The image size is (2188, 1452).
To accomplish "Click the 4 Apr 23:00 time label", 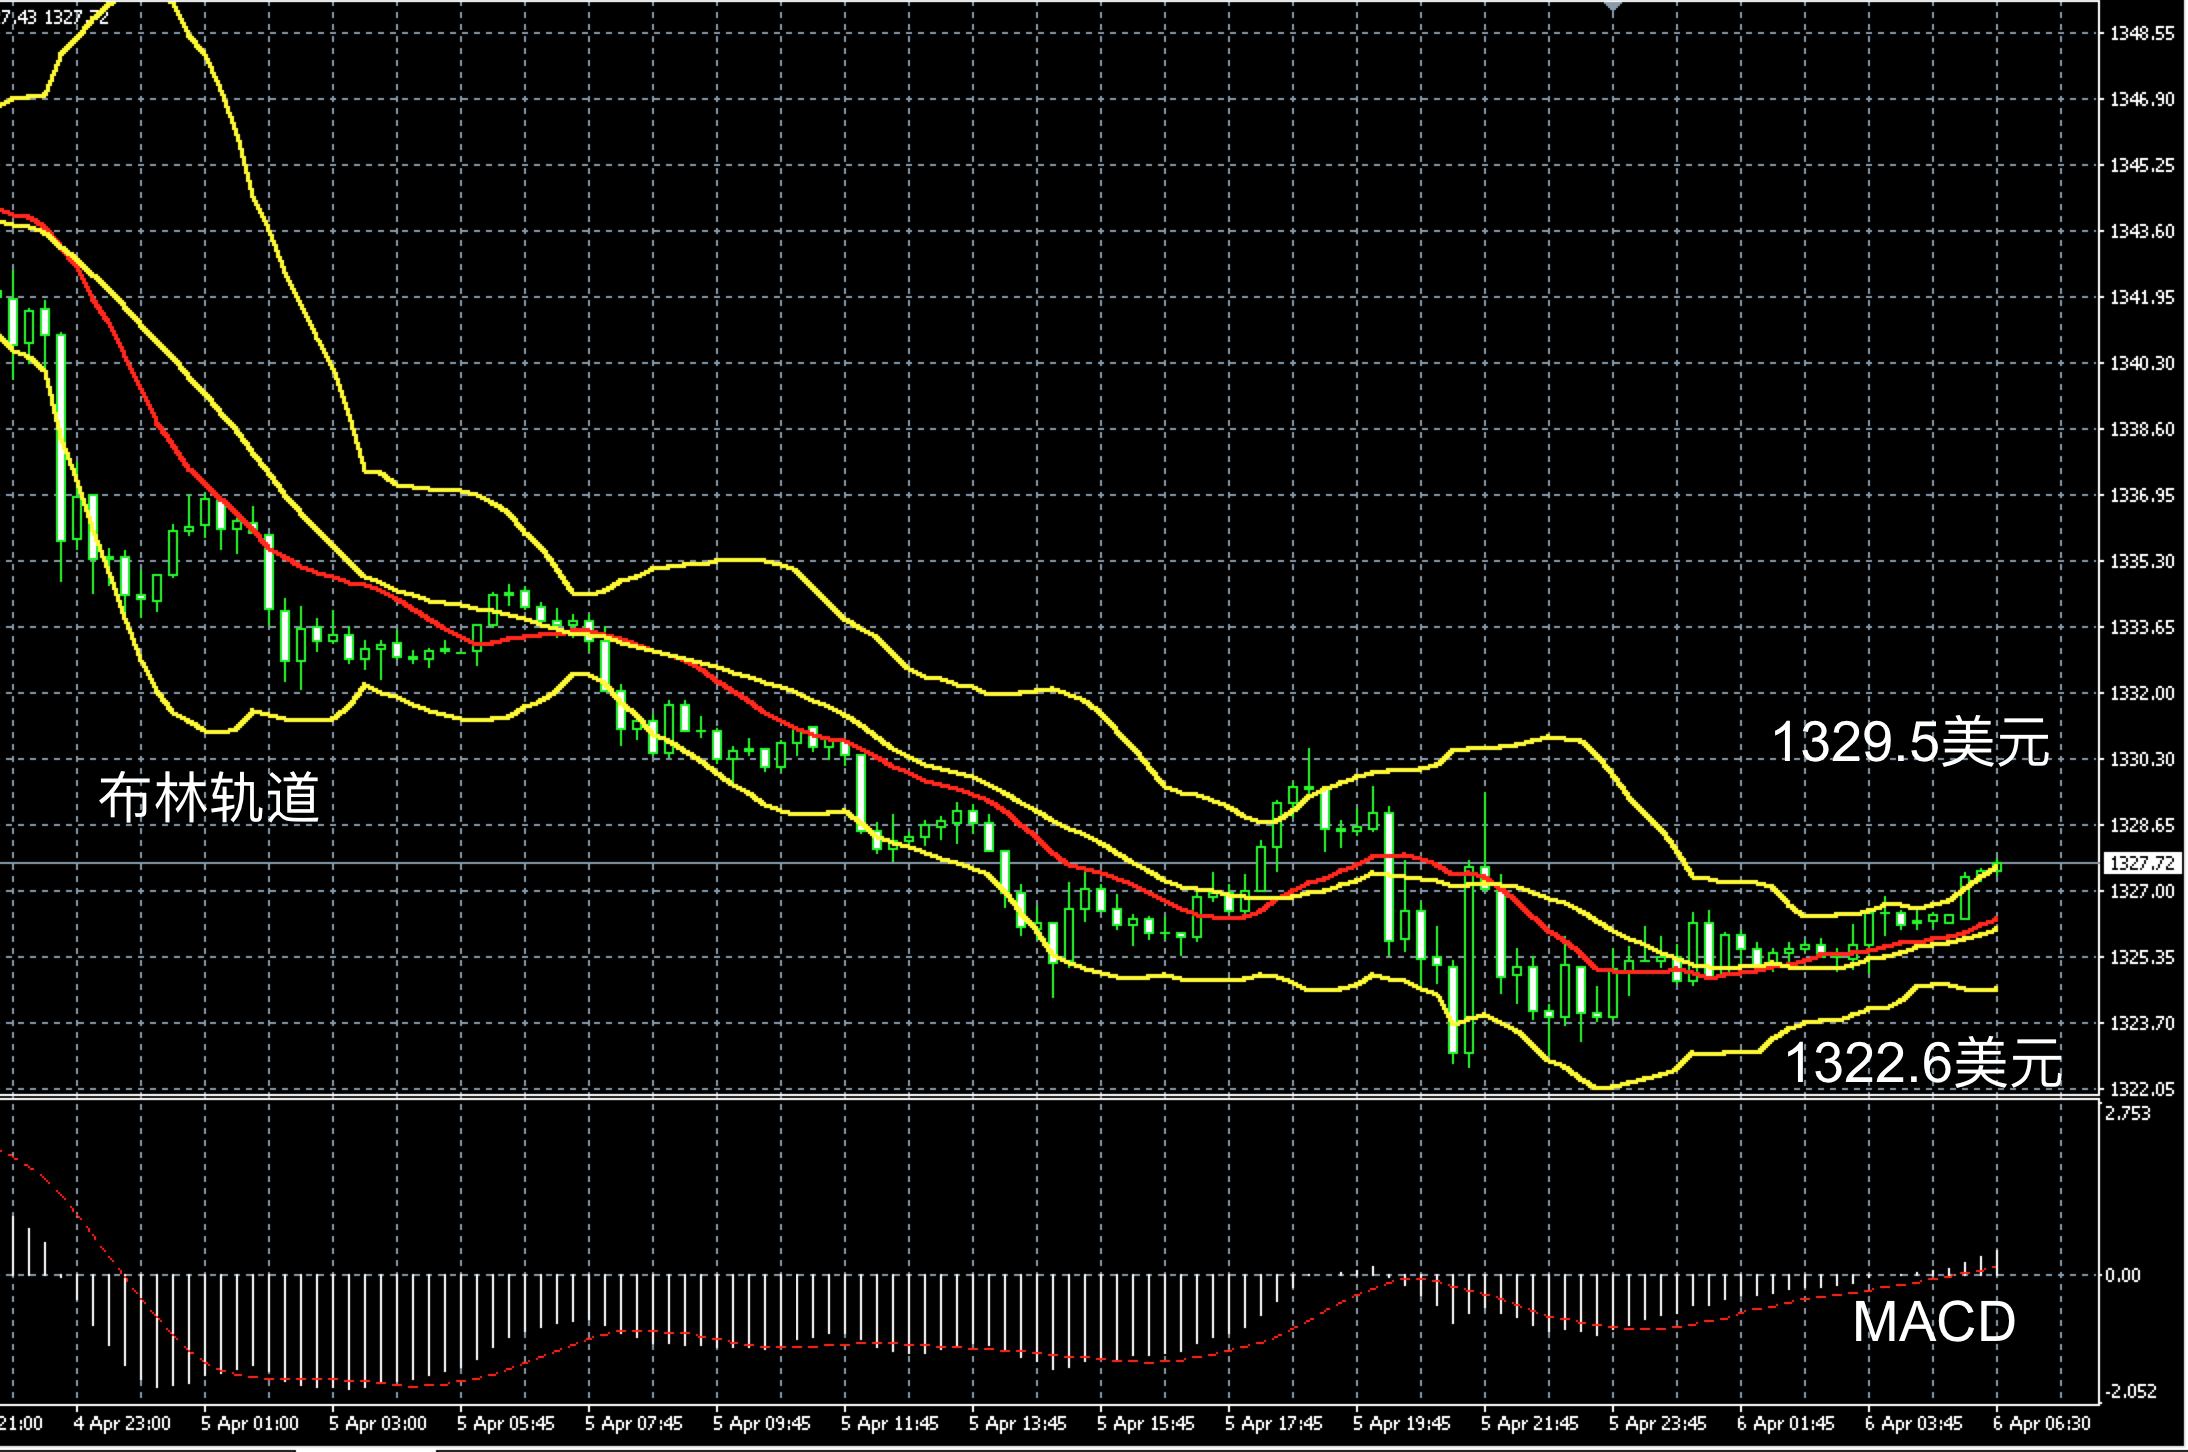I will point(122,1423).
